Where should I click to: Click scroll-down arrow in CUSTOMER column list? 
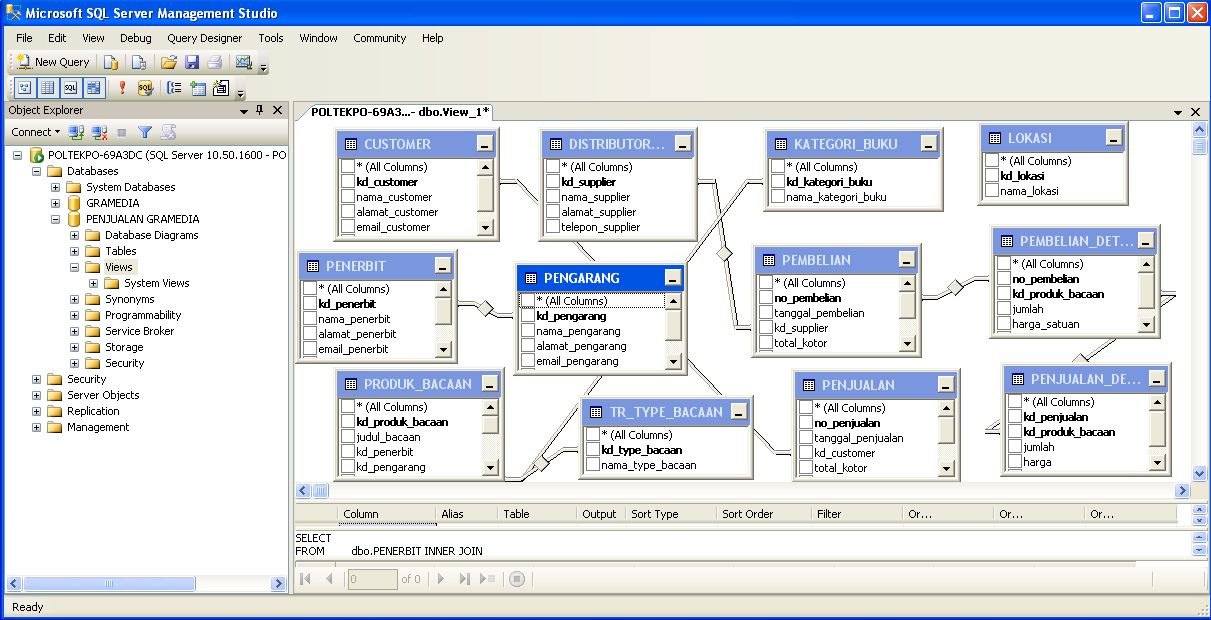click(485, 227)
